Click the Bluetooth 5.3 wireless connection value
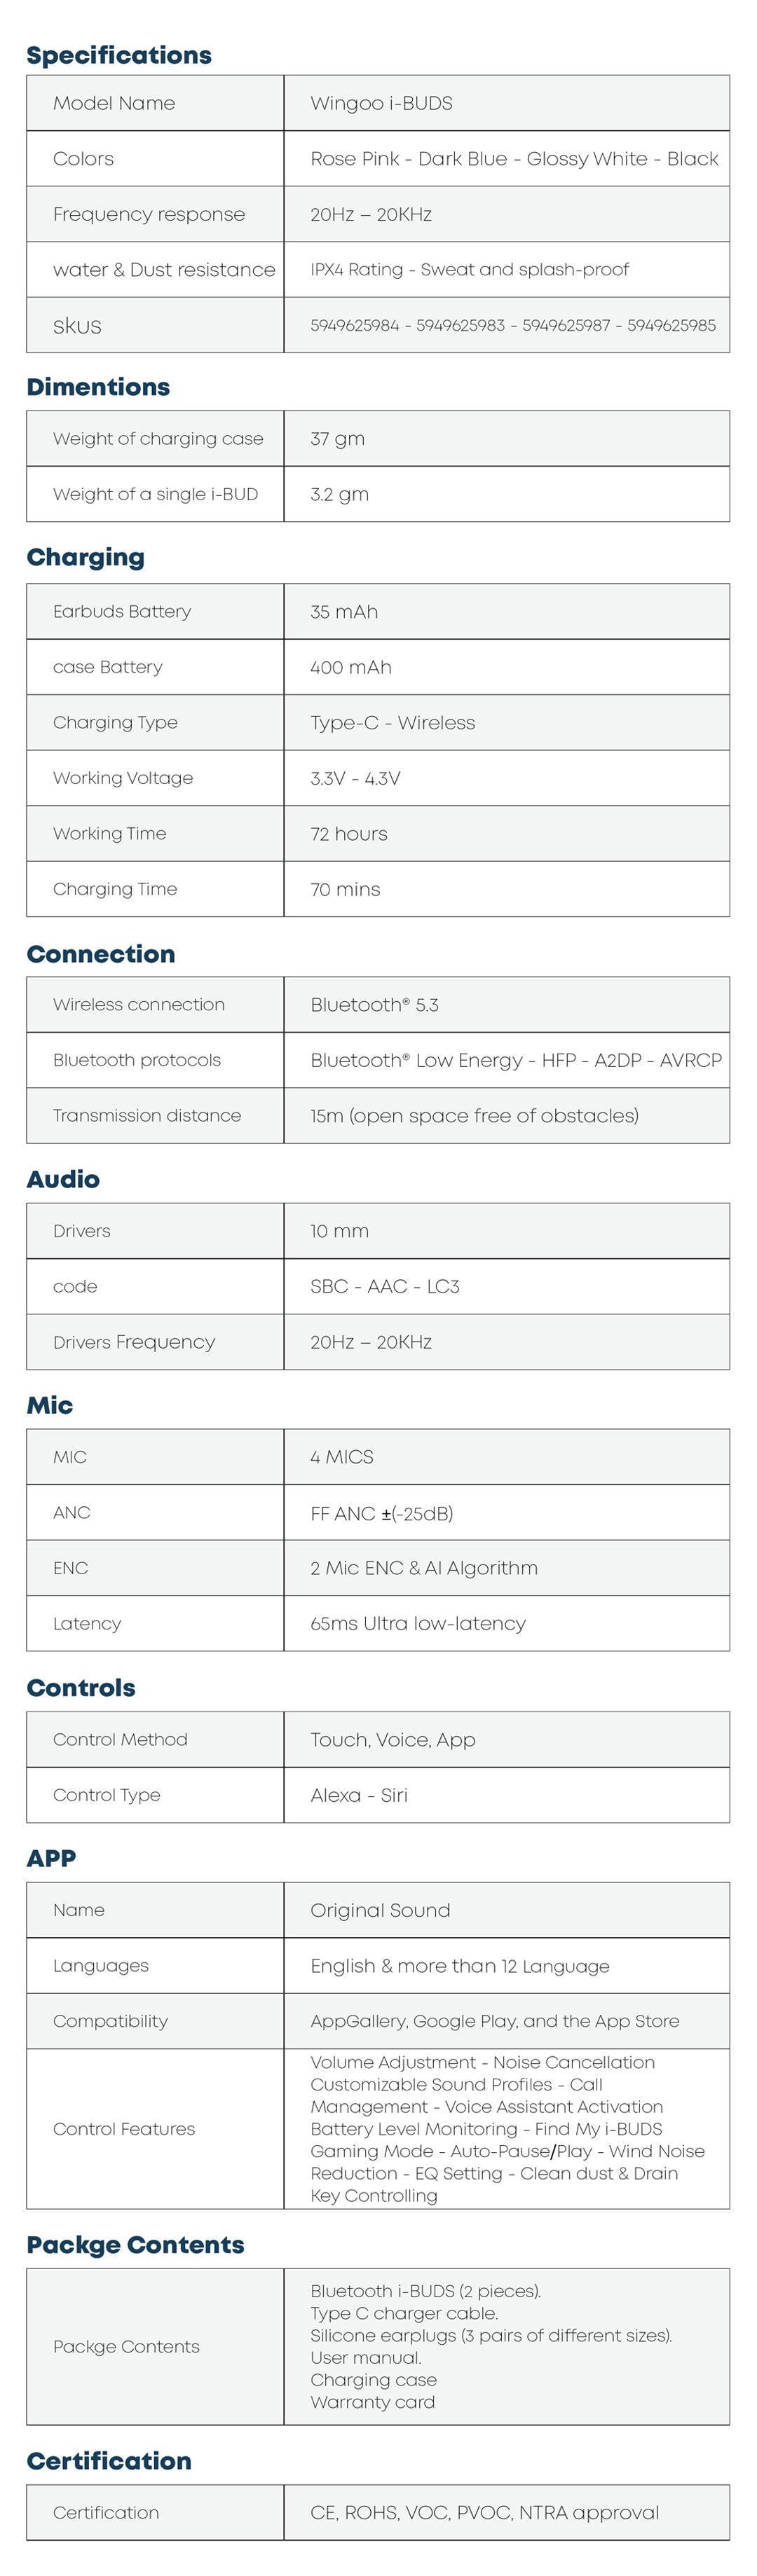Image resolution: width=757 pixels, height=2576 pixels. click(374, 1005)
